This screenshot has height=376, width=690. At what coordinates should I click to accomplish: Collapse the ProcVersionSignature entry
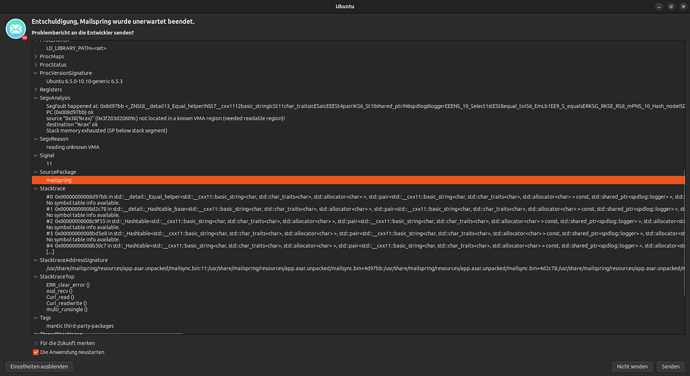pos(36,73)
